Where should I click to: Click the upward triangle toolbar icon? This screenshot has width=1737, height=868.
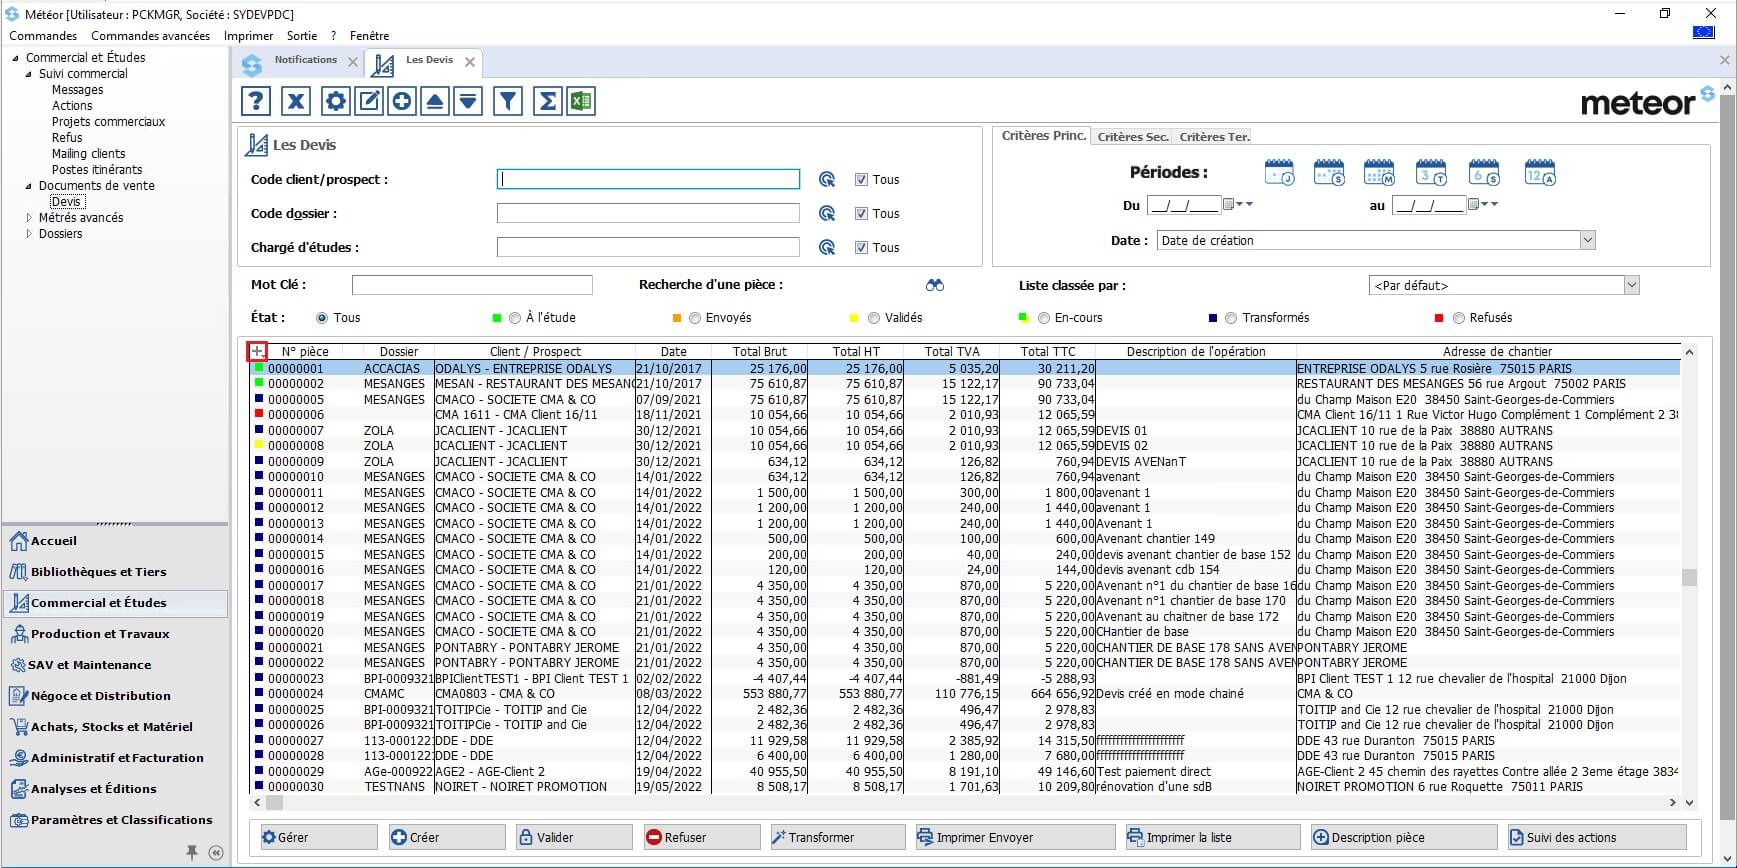(435, 101)
